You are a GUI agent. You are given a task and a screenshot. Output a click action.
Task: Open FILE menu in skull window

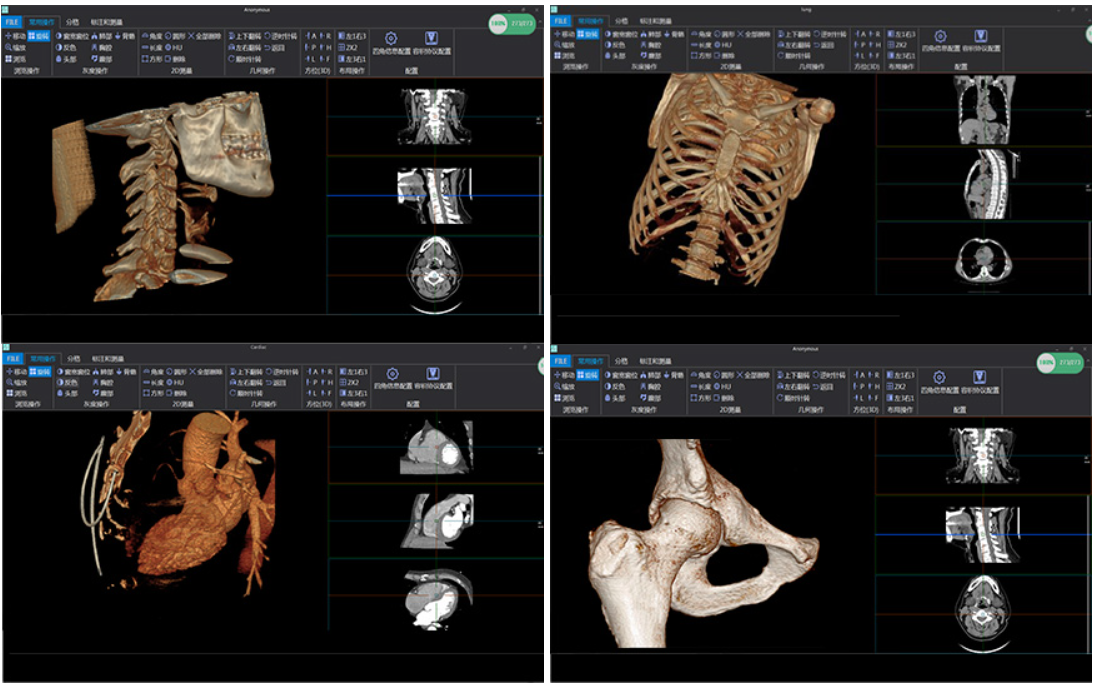click(12, 22)
